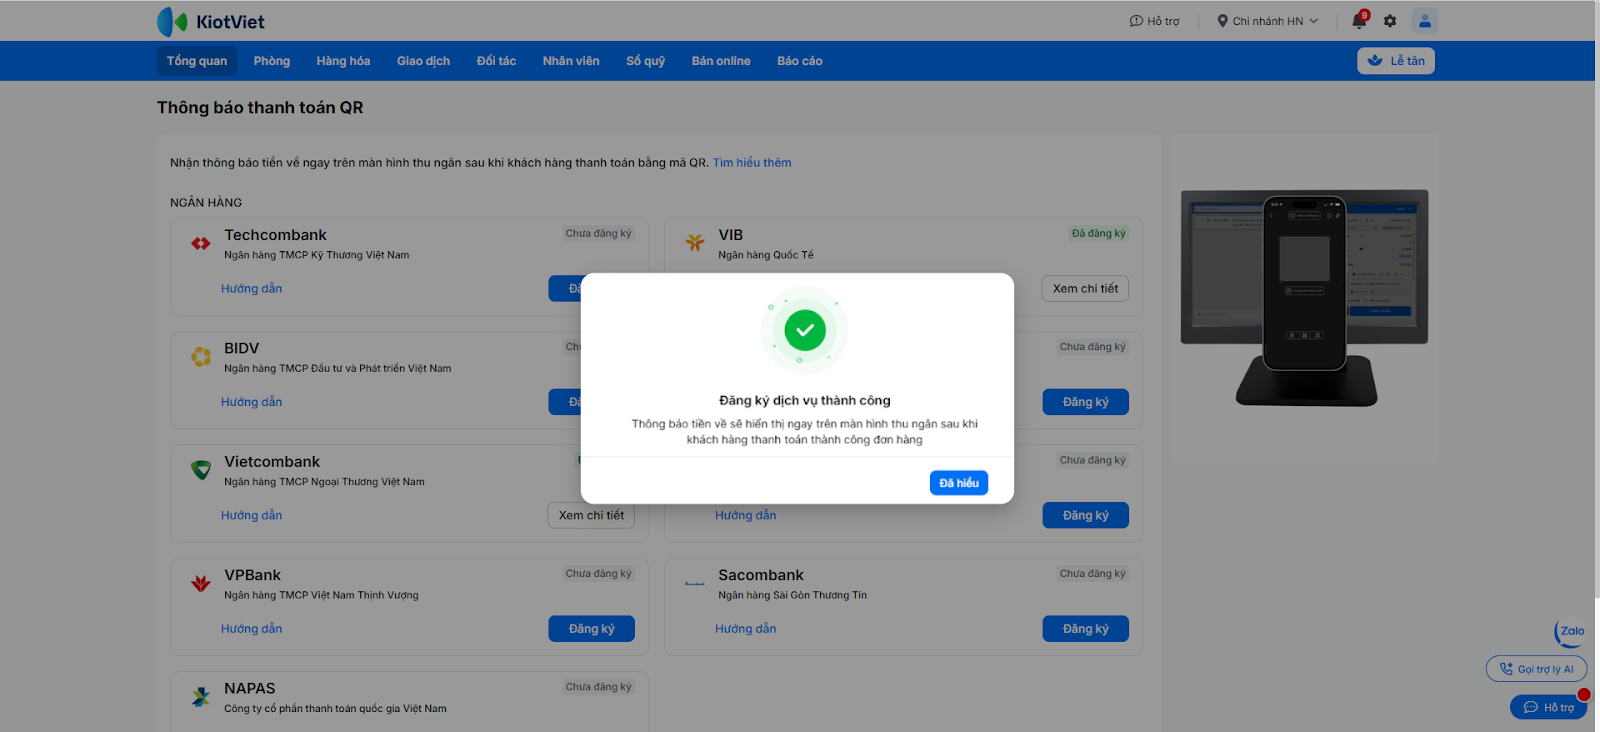1600x732 pixels.
Task: Open the settings gear menu
Action: pyautogui.click(x=1390, y=21)
